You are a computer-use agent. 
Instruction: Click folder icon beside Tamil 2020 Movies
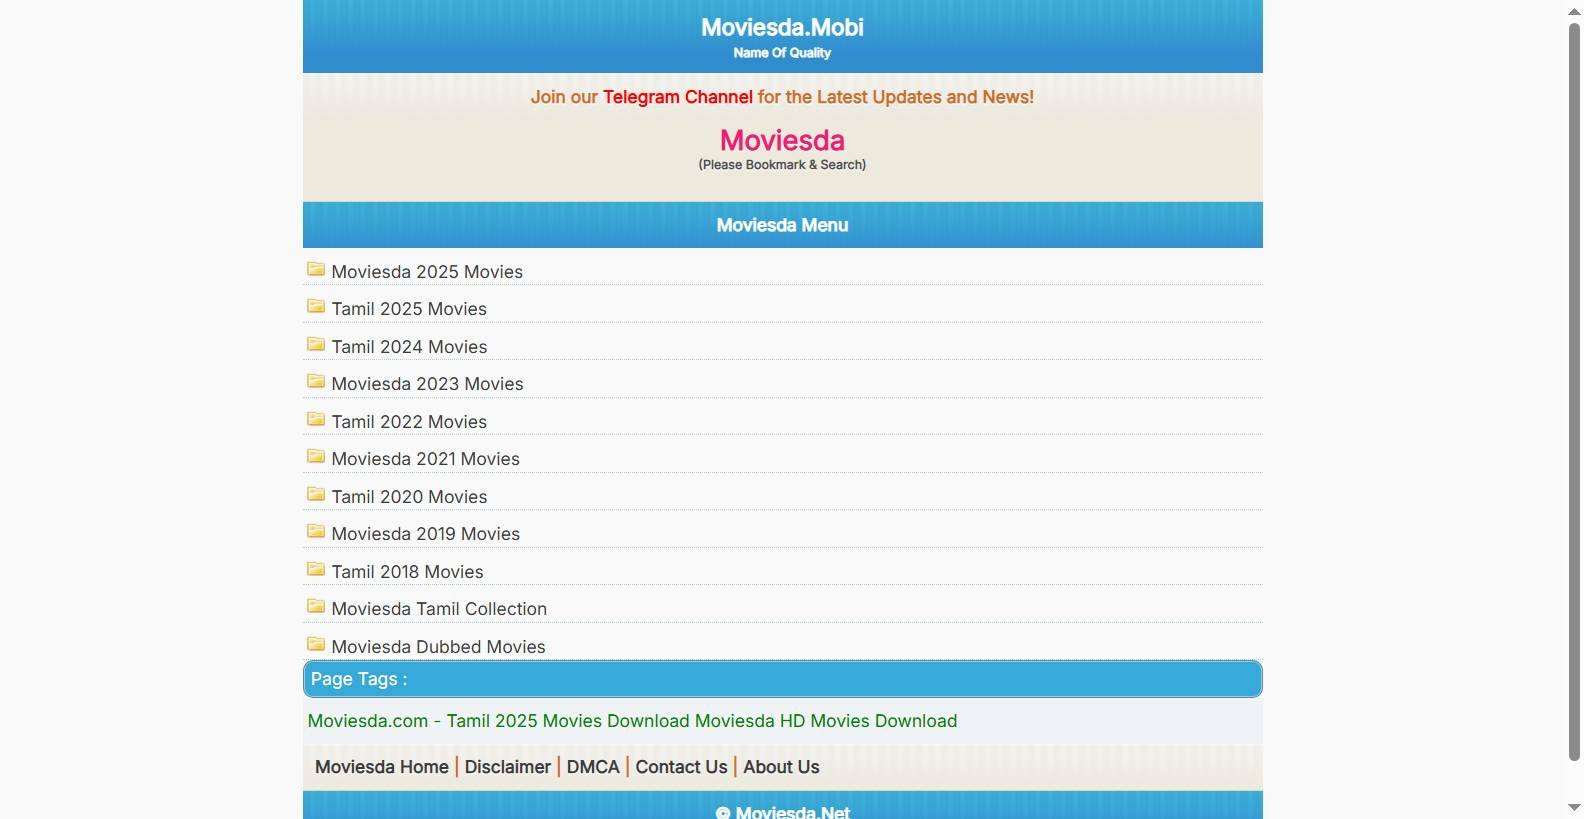click(x=316, y=494)
